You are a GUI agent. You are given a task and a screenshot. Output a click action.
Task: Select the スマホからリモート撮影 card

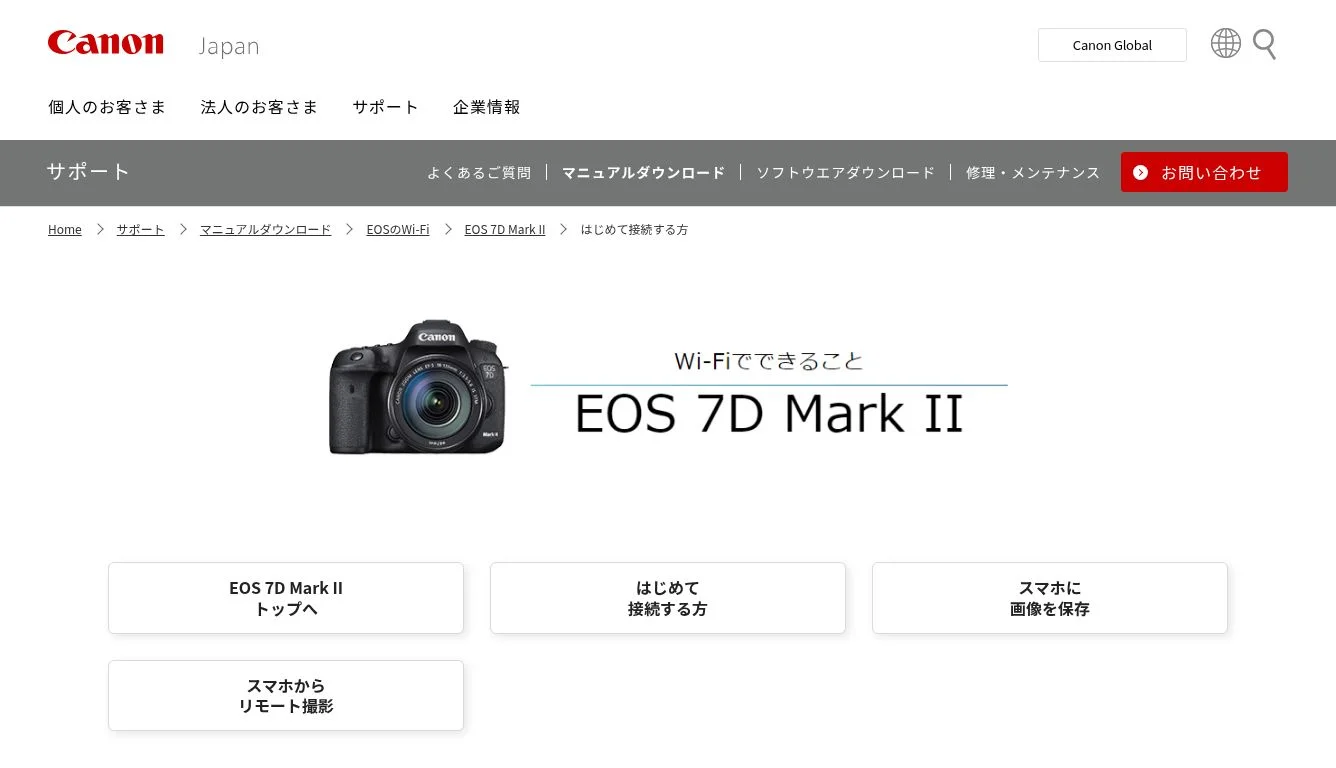click(286, 696)
